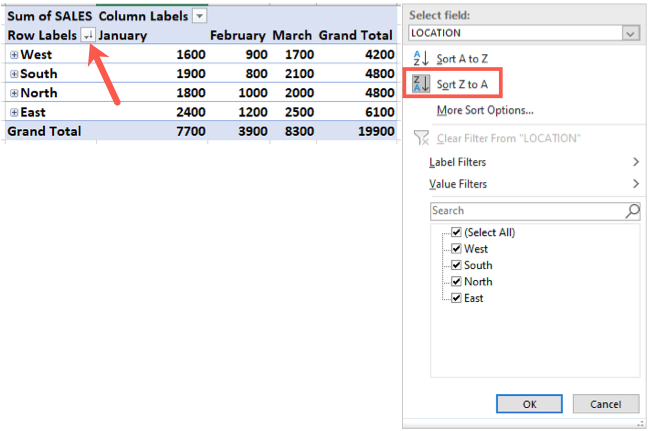Select East January value 2400

point(191,112)
